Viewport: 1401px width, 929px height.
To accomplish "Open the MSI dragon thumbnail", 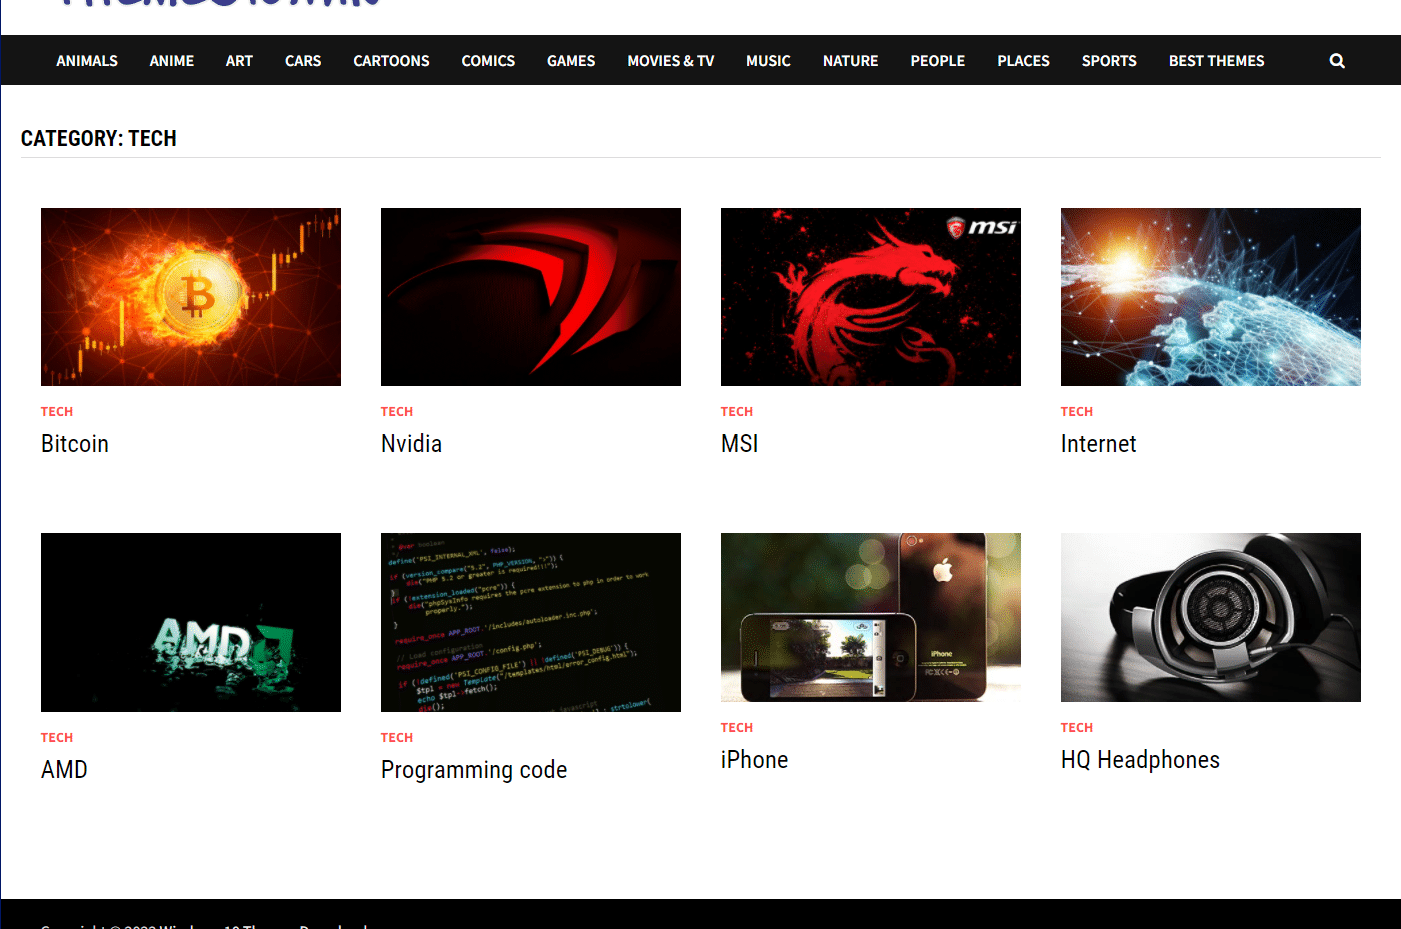I will (871, 297).
